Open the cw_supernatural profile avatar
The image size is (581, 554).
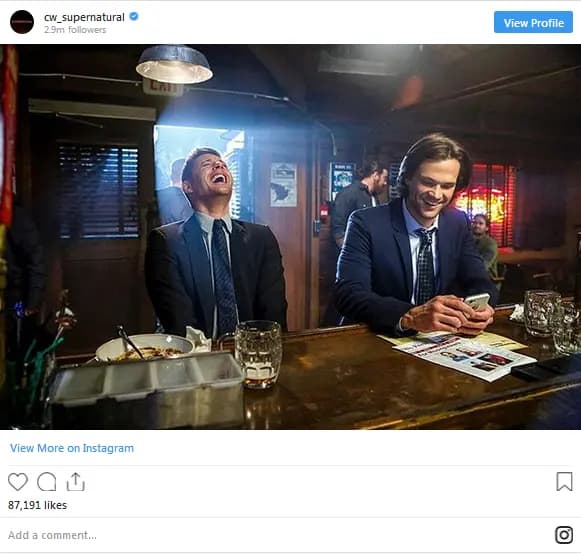click(22, 22)
